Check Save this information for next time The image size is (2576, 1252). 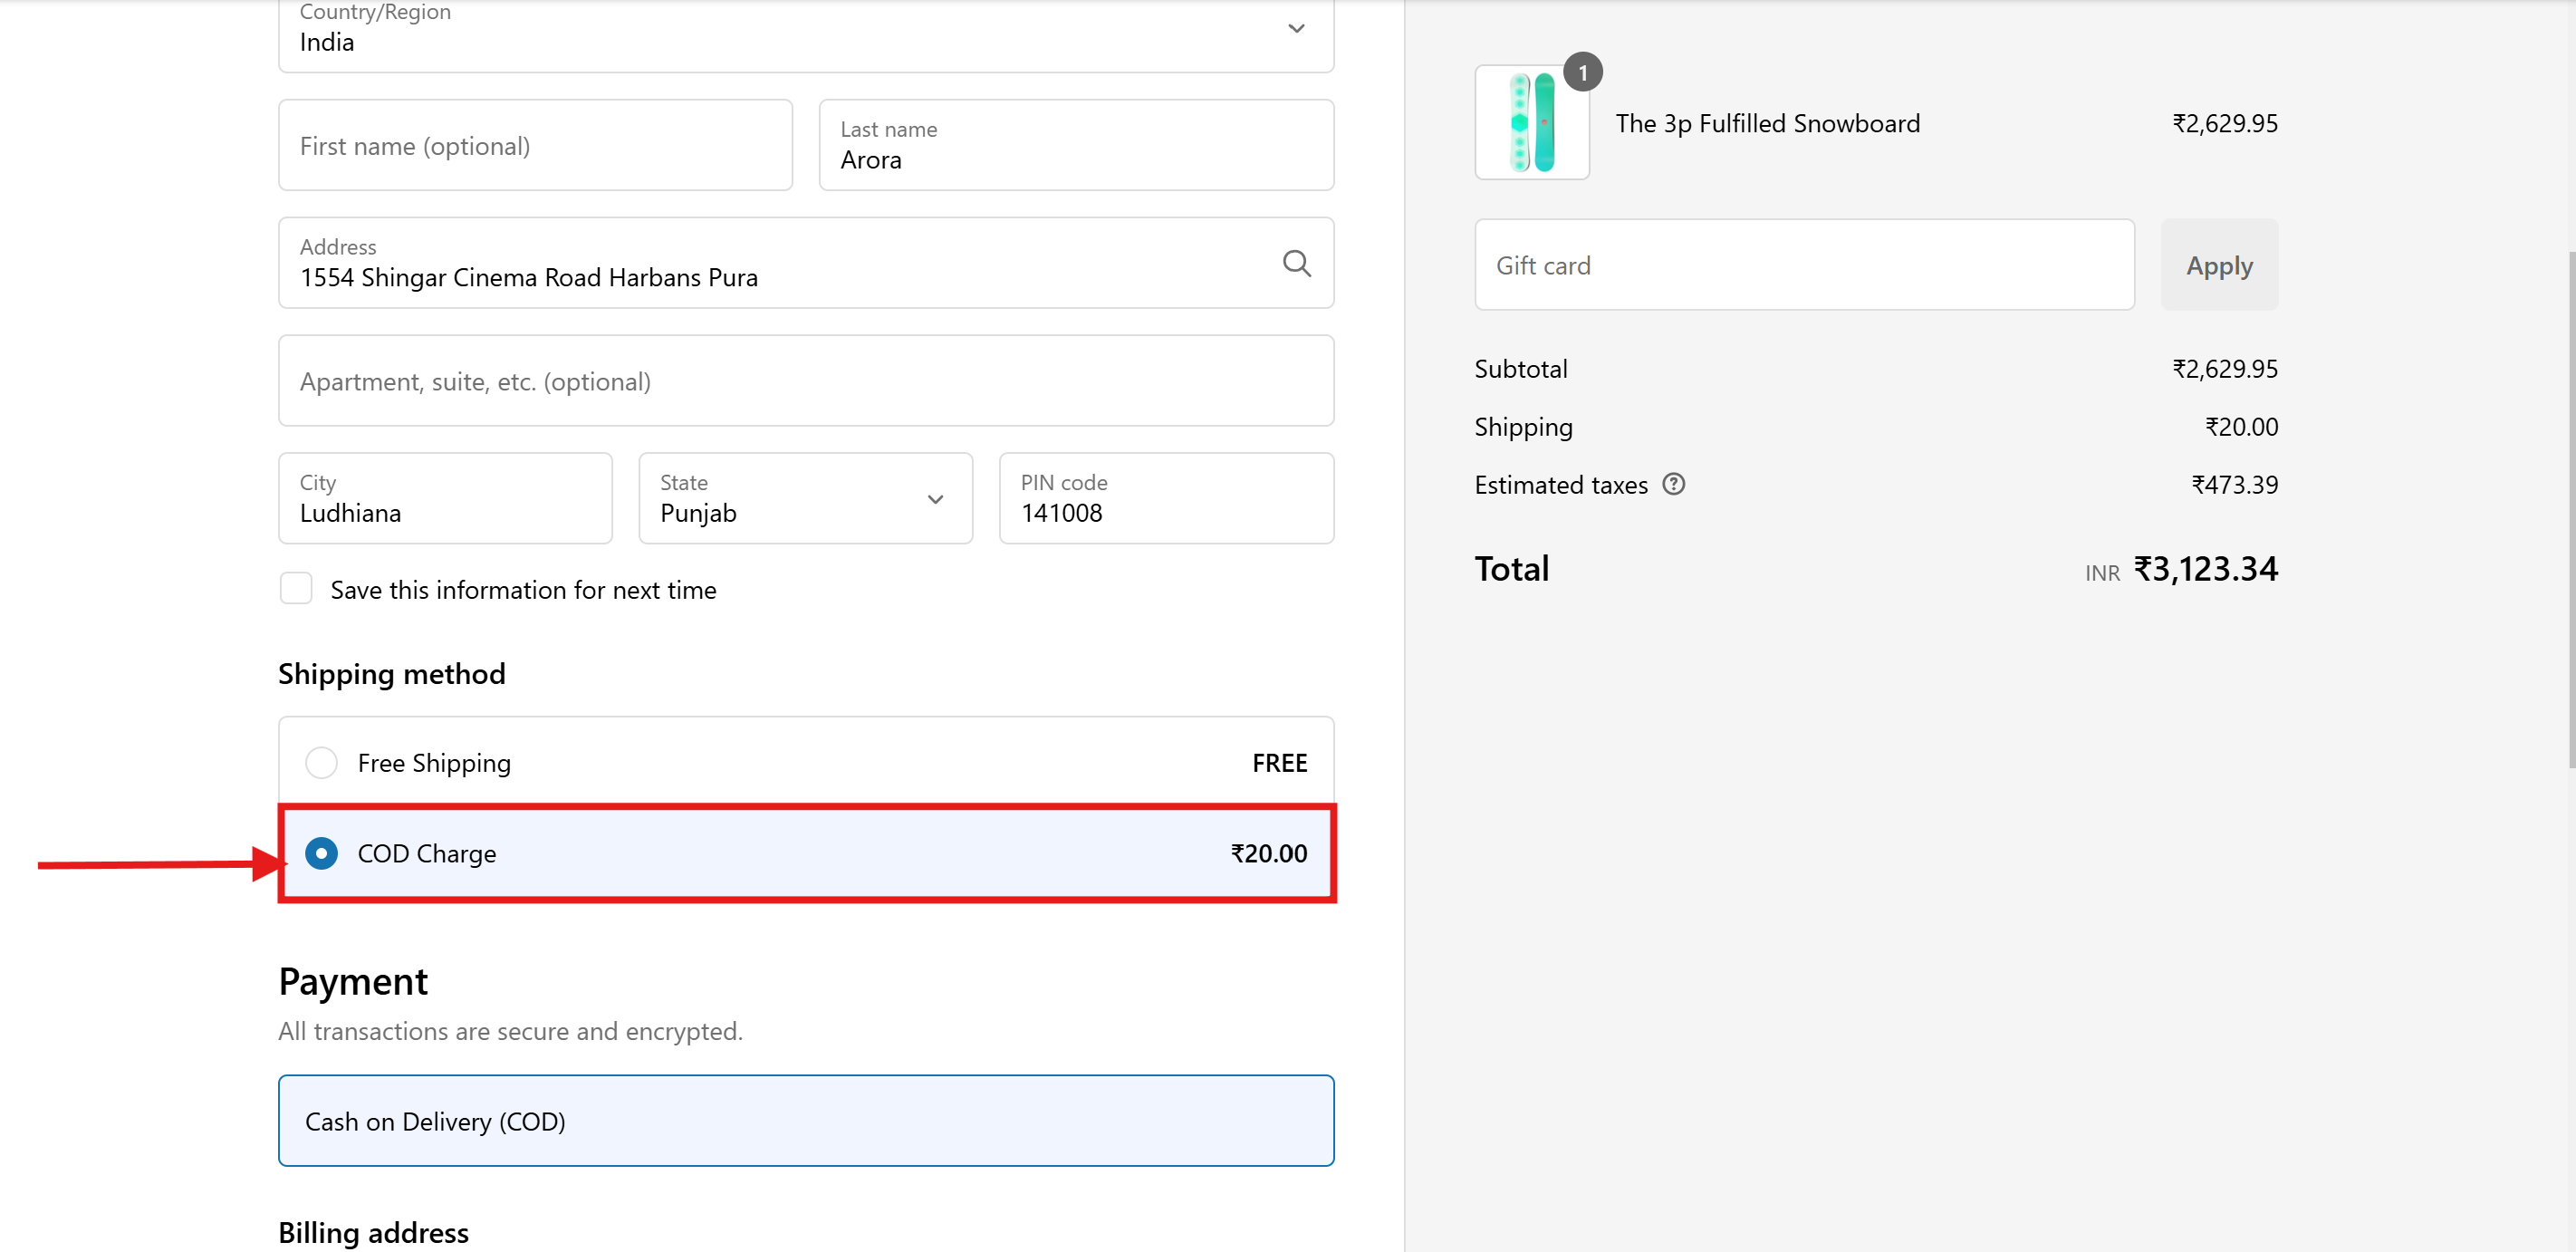click(296, 589)
